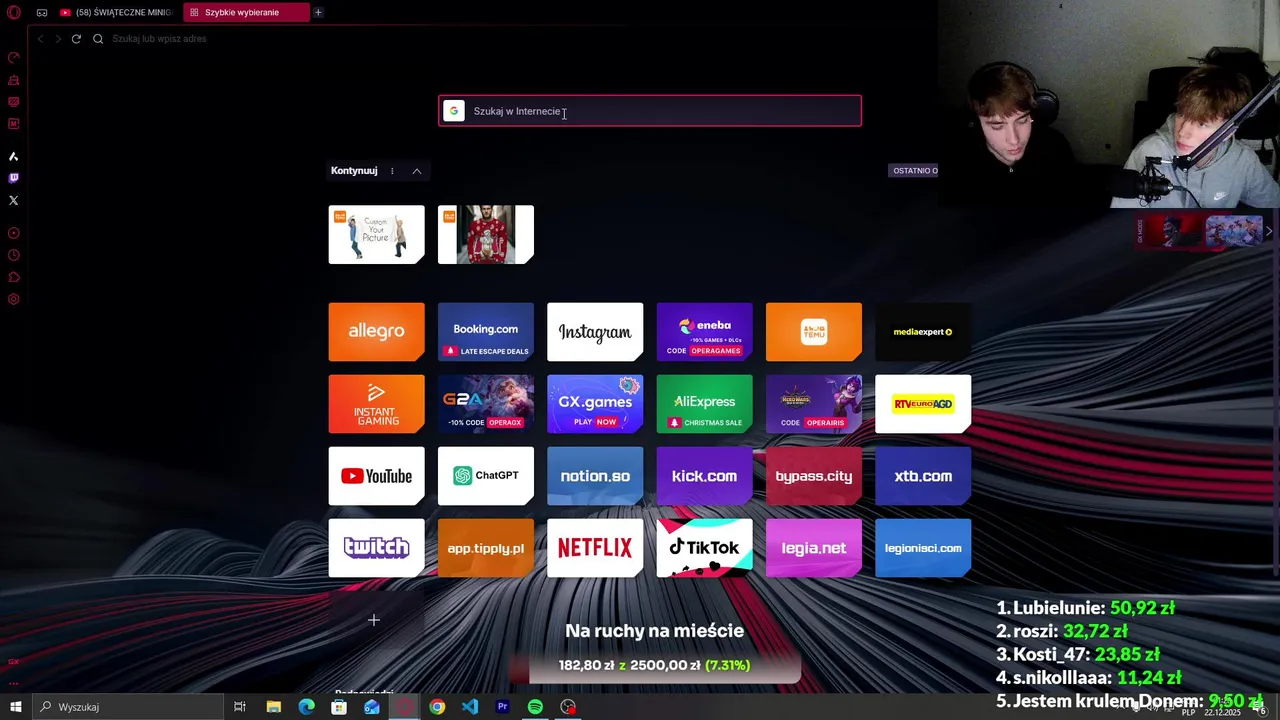
Task: Open GX Cleaner sidebar icon
Action: coord(14,79)
